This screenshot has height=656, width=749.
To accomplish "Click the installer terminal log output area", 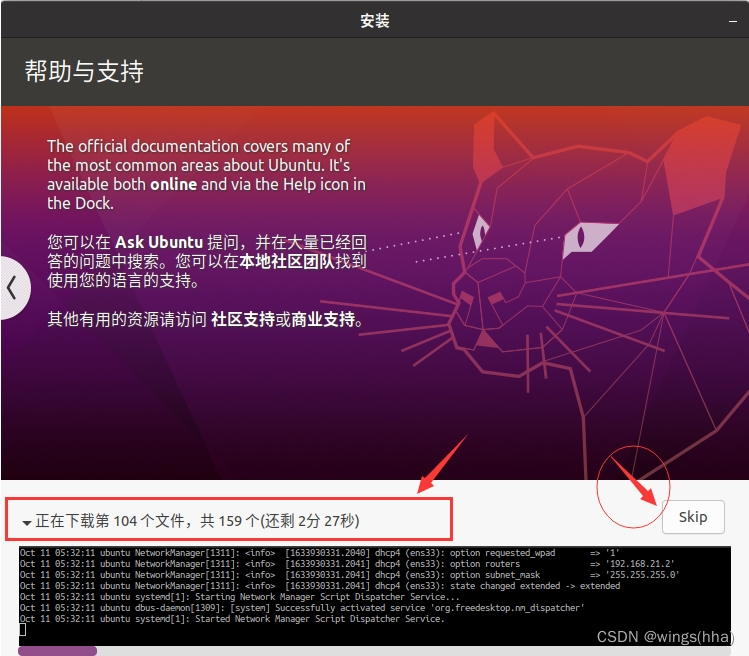I will pos(374,596).
